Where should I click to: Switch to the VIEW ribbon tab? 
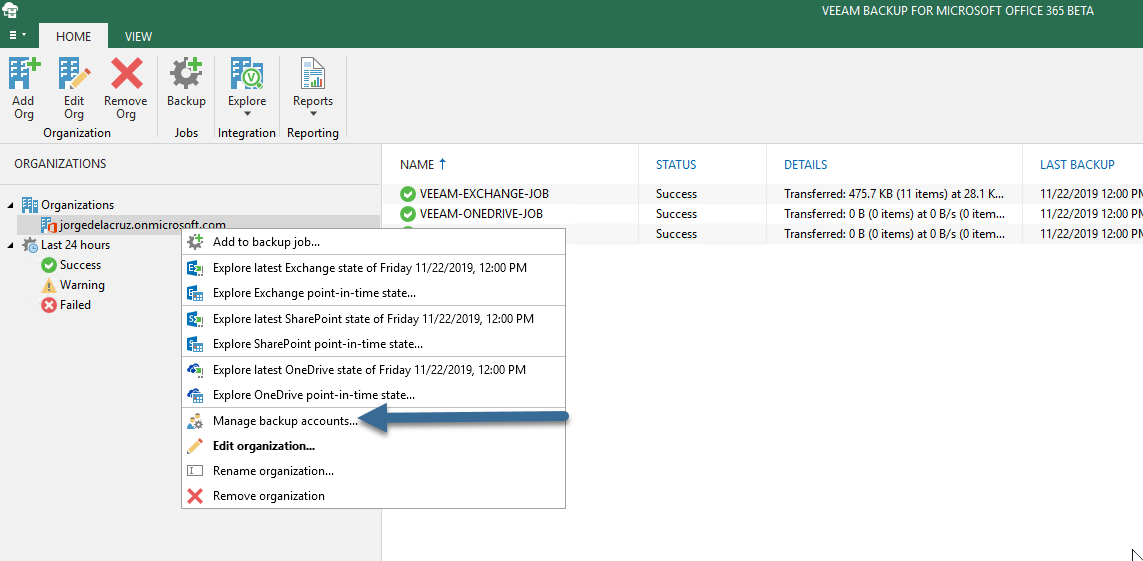139,36
